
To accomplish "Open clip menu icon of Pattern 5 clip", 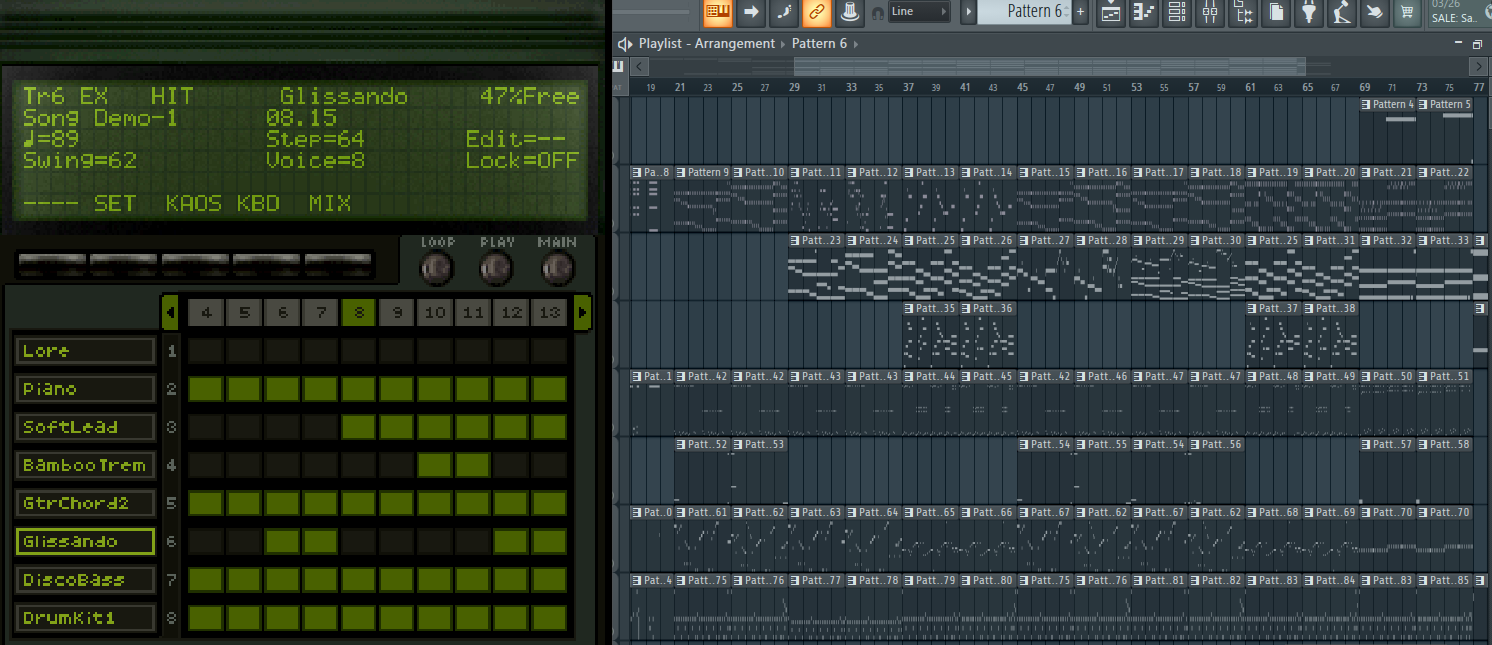I will tap(1423, 104).
